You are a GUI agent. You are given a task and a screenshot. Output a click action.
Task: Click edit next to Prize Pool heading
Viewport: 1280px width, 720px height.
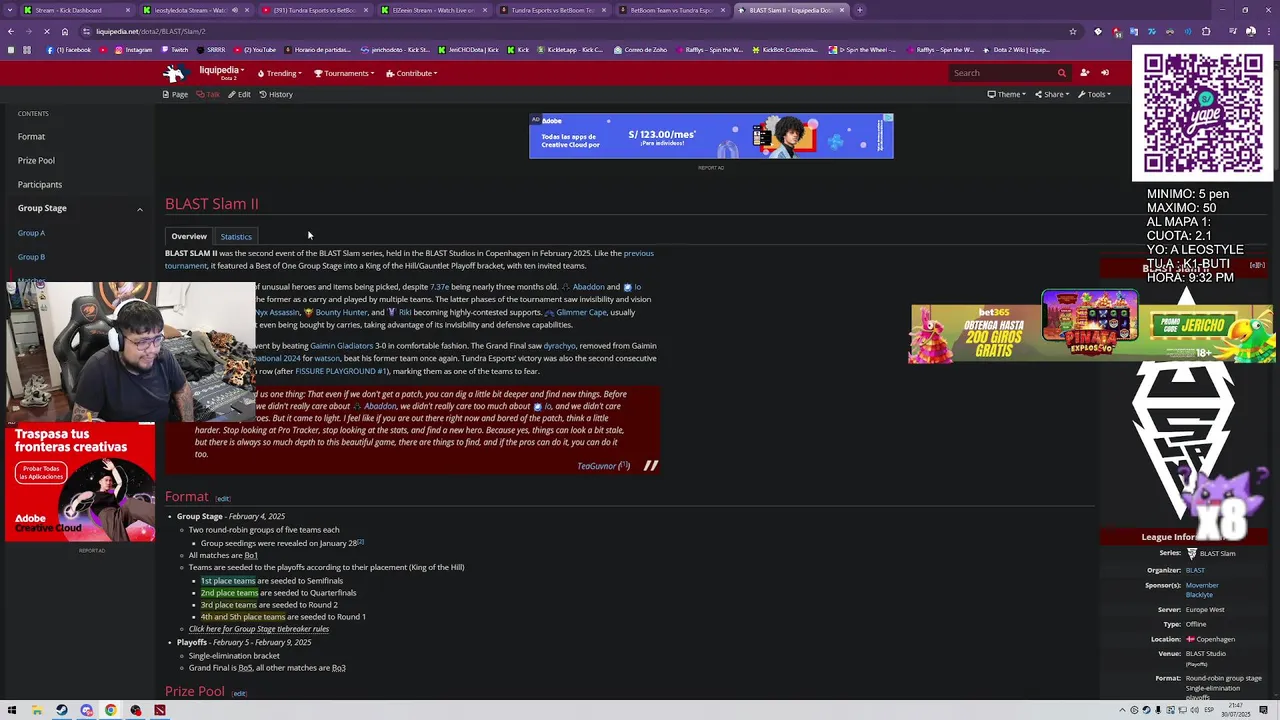239,693
